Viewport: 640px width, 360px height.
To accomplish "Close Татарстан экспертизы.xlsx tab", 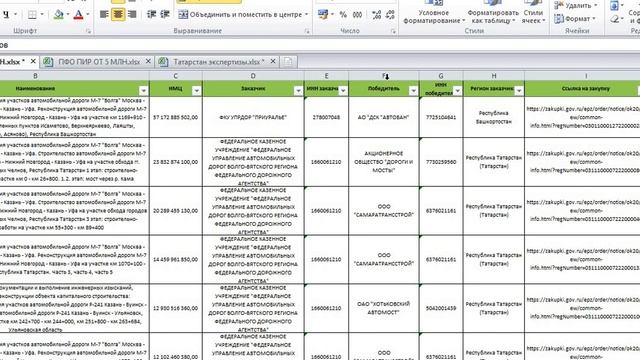I will 273,61.
